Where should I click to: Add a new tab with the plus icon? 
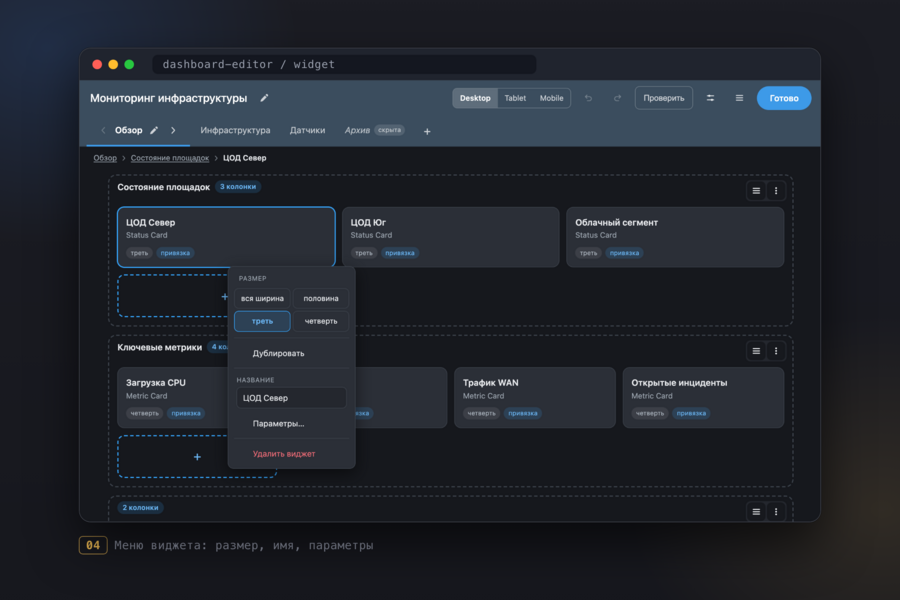[427, 131]
